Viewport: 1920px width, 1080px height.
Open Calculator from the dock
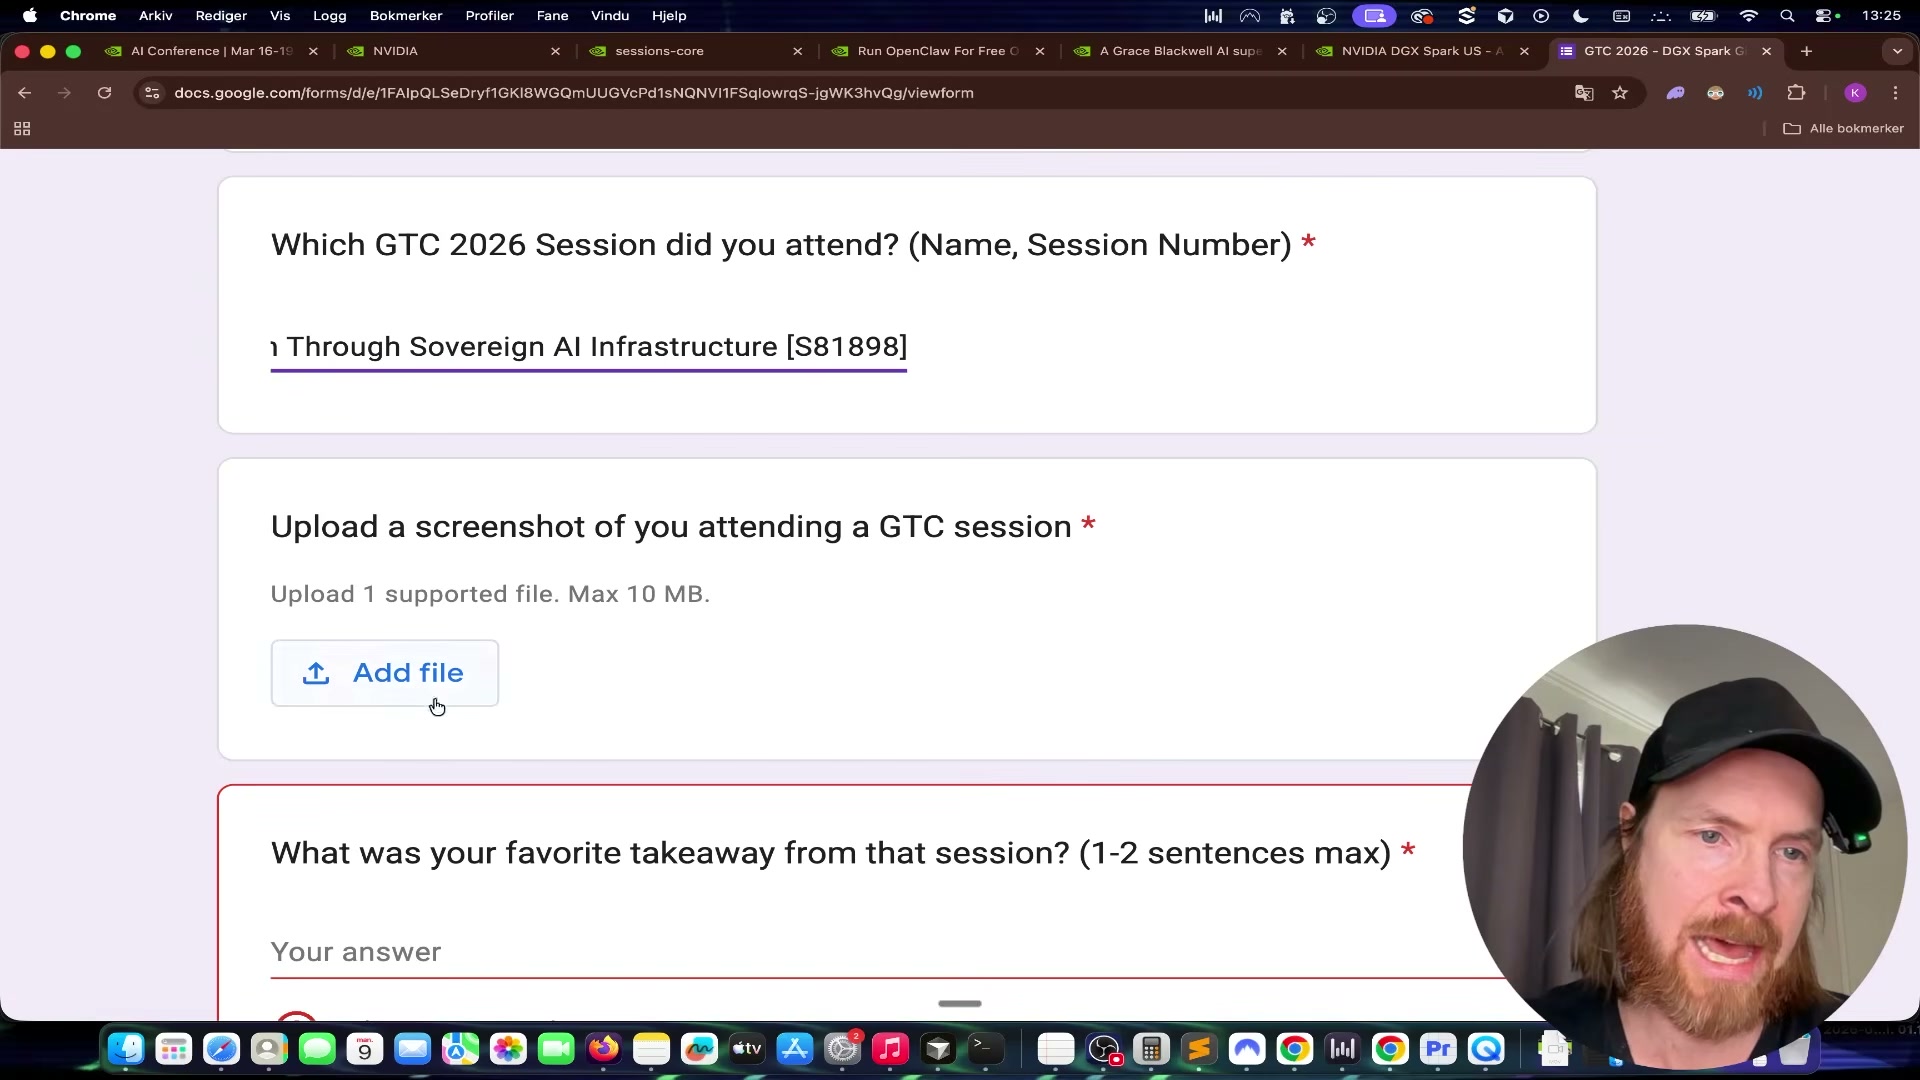(1151, 1049)
